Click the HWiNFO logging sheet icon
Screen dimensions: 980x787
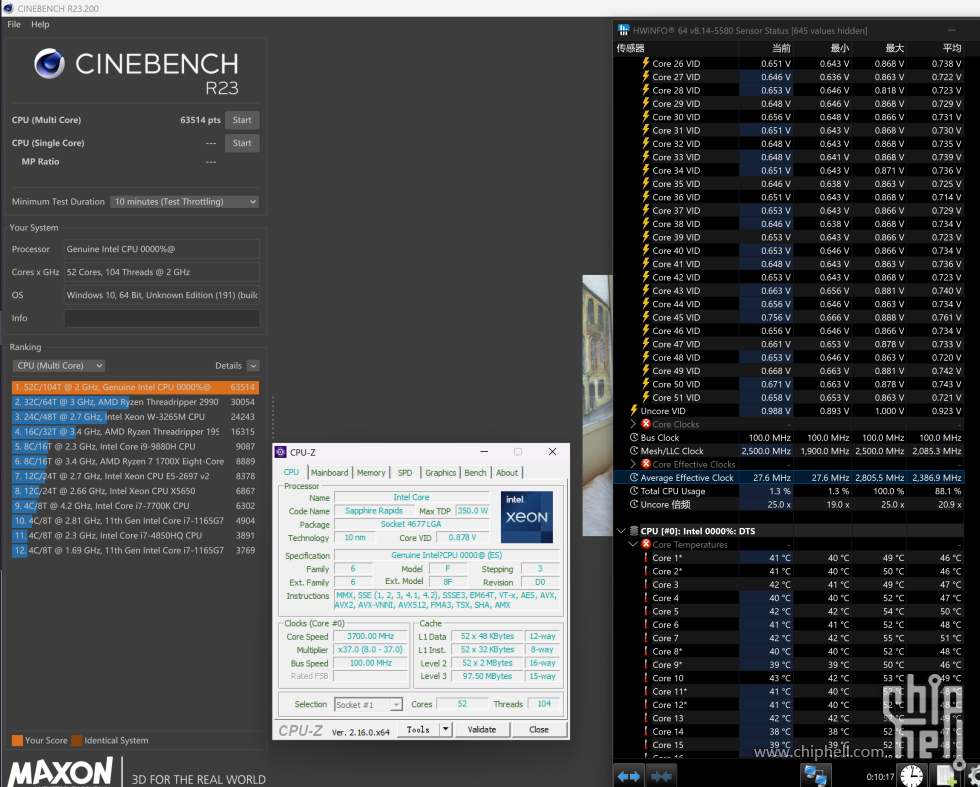(946, 776)
